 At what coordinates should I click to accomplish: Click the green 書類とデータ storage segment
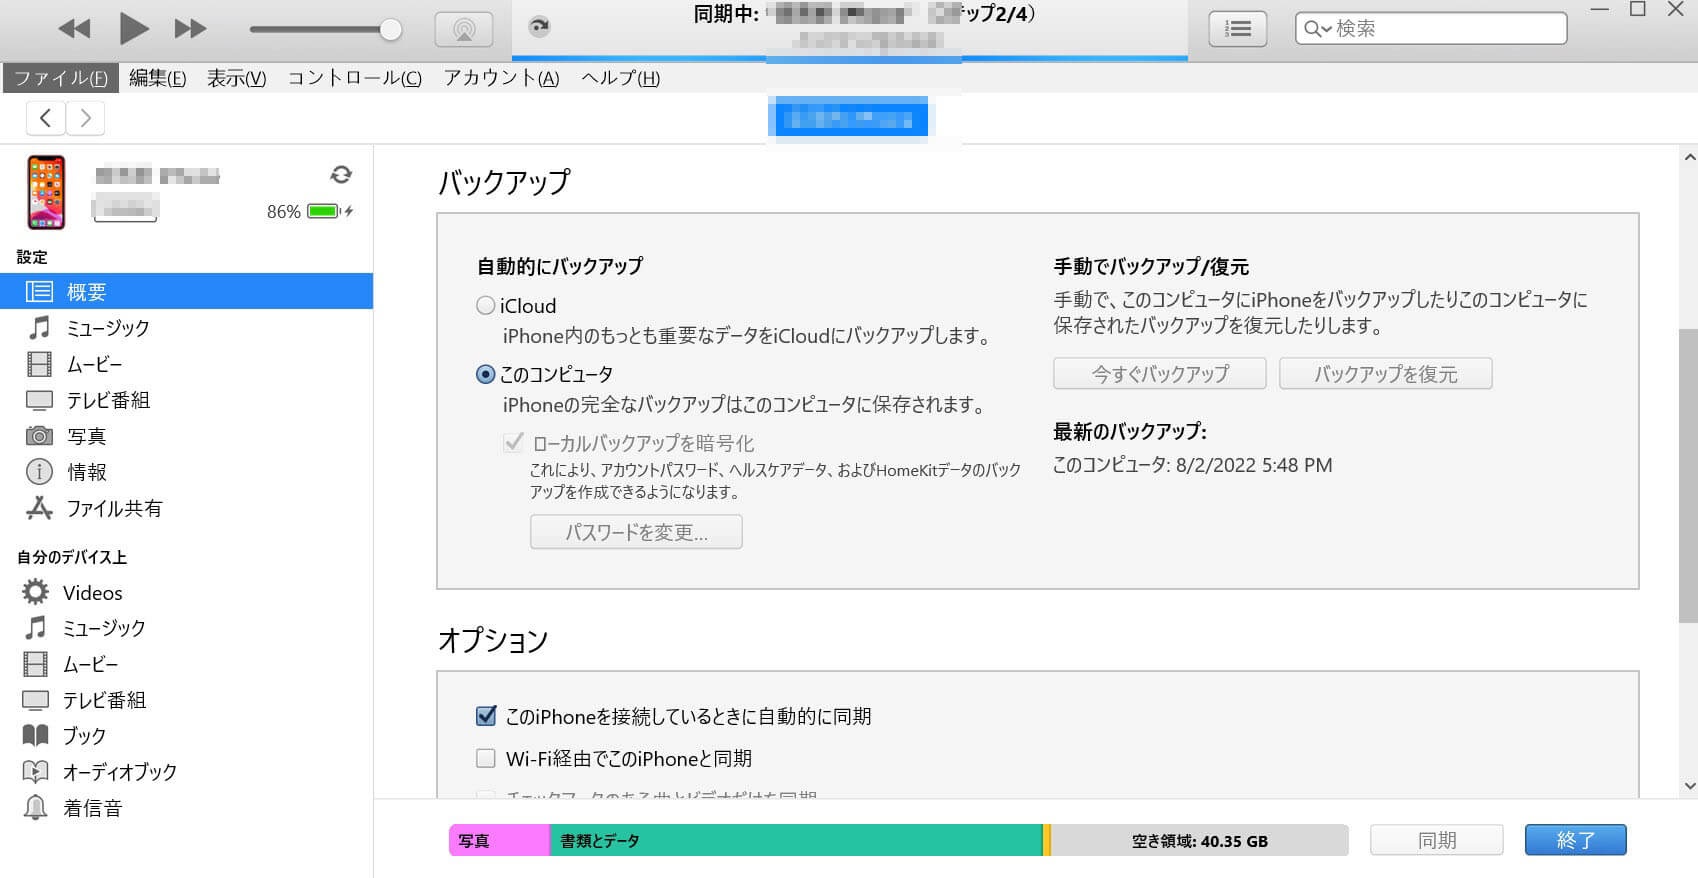click(796, 840)
